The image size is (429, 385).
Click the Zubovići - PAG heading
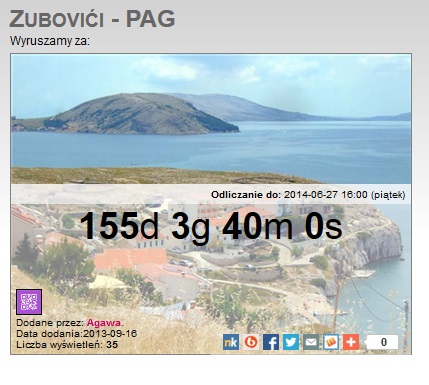pos(92,19)
